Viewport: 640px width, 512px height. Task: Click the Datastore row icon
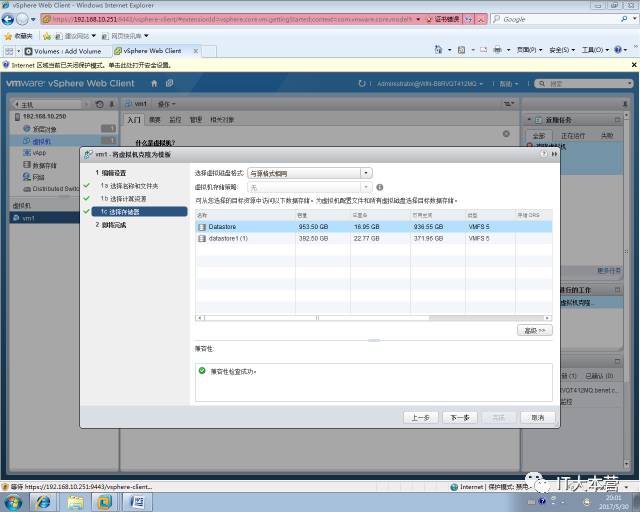point(202,227)
